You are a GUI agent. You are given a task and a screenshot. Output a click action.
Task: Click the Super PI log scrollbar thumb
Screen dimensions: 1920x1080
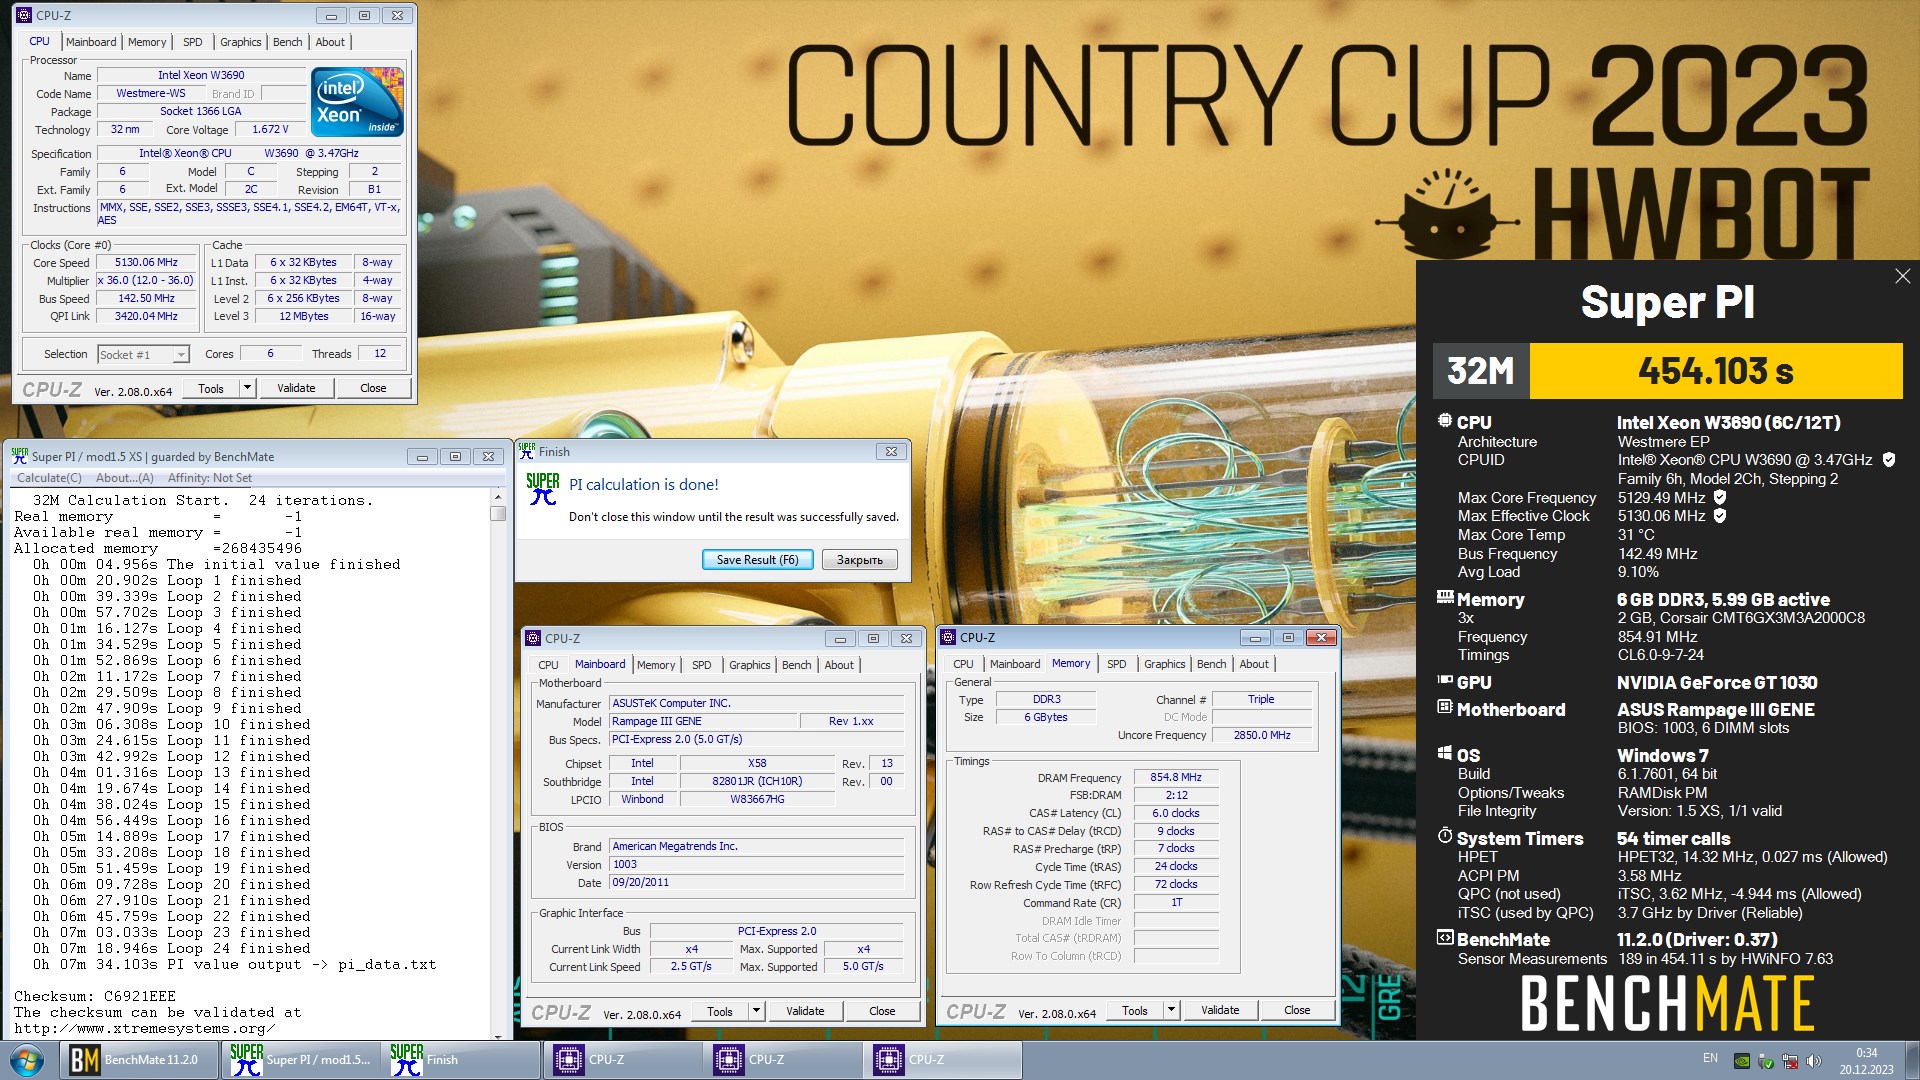498,513
